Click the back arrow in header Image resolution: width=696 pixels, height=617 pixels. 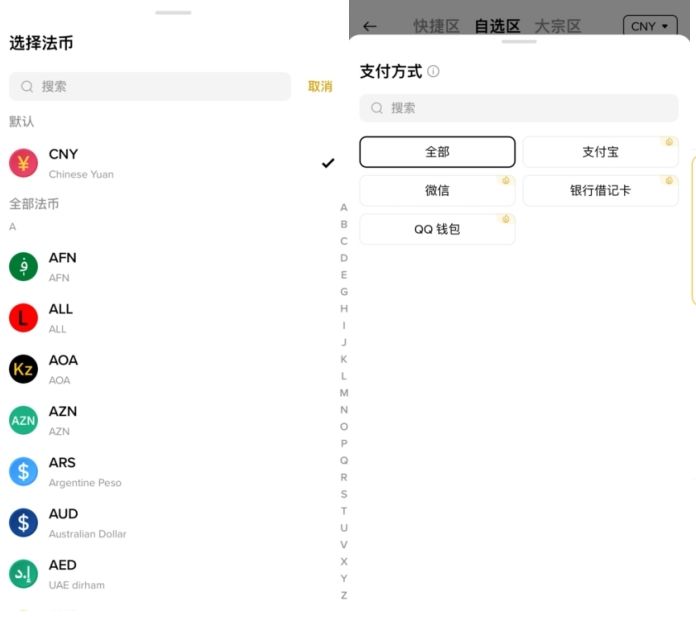click(x=370, y=26)
